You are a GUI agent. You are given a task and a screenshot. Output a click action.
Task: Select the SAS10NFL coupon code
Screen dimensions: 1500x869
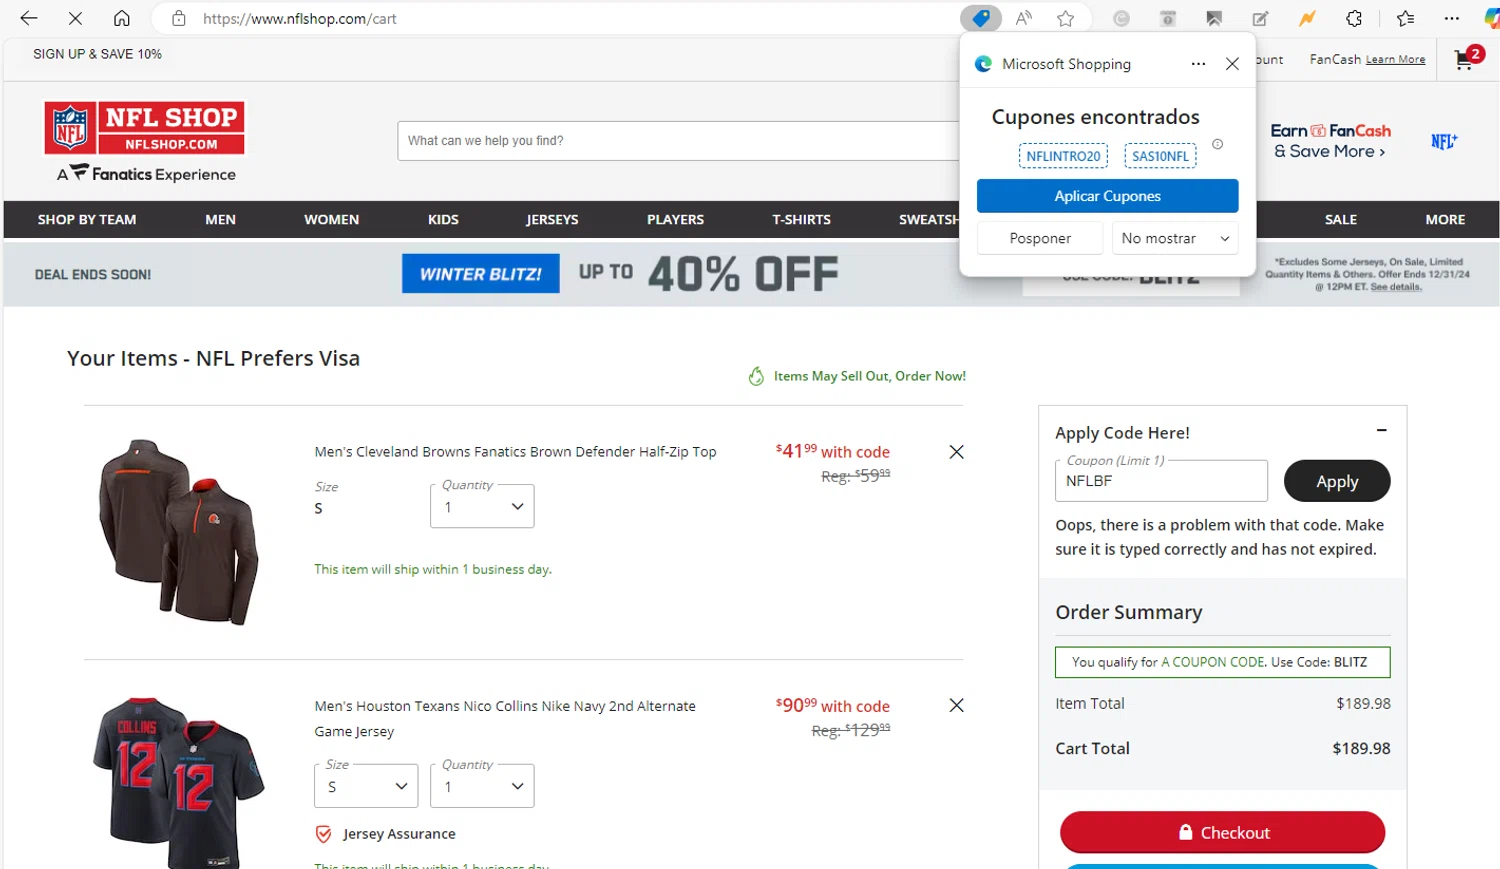point(1160,156)
